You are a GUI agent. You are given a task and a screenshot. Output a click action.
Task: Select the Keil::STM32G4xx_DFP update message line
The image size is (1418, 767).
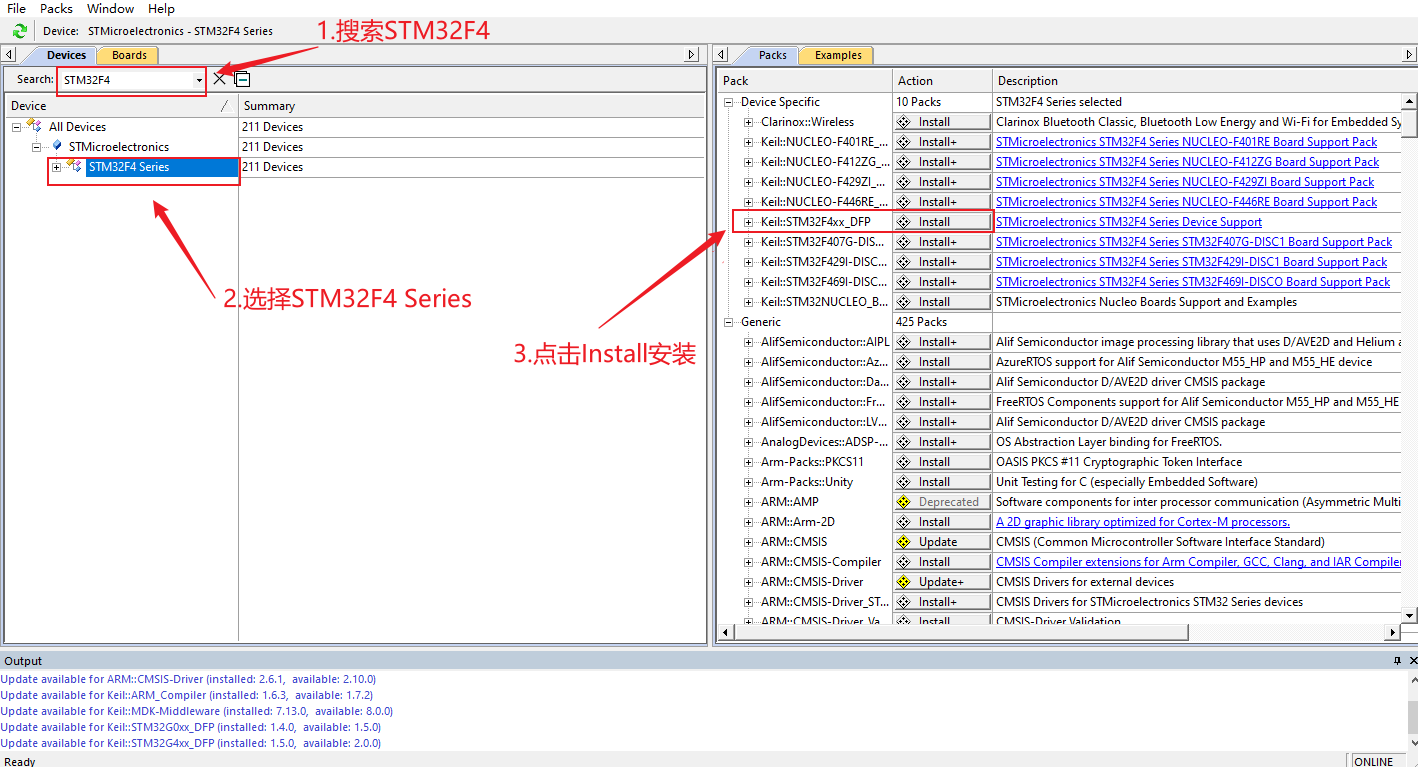190,743
